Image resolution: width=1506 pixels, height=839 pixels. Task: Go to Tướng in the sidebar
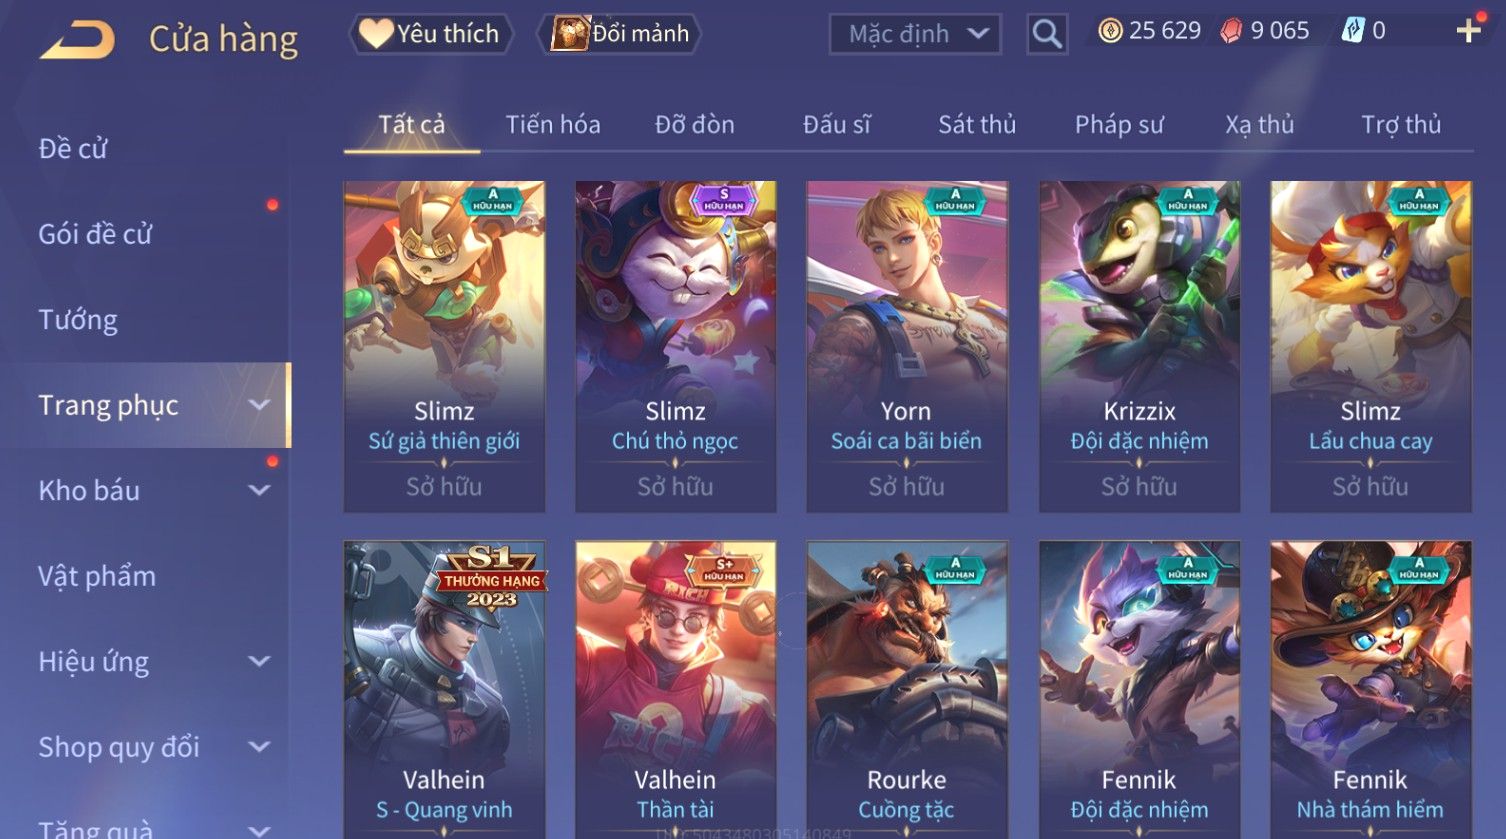pos(78,320)
